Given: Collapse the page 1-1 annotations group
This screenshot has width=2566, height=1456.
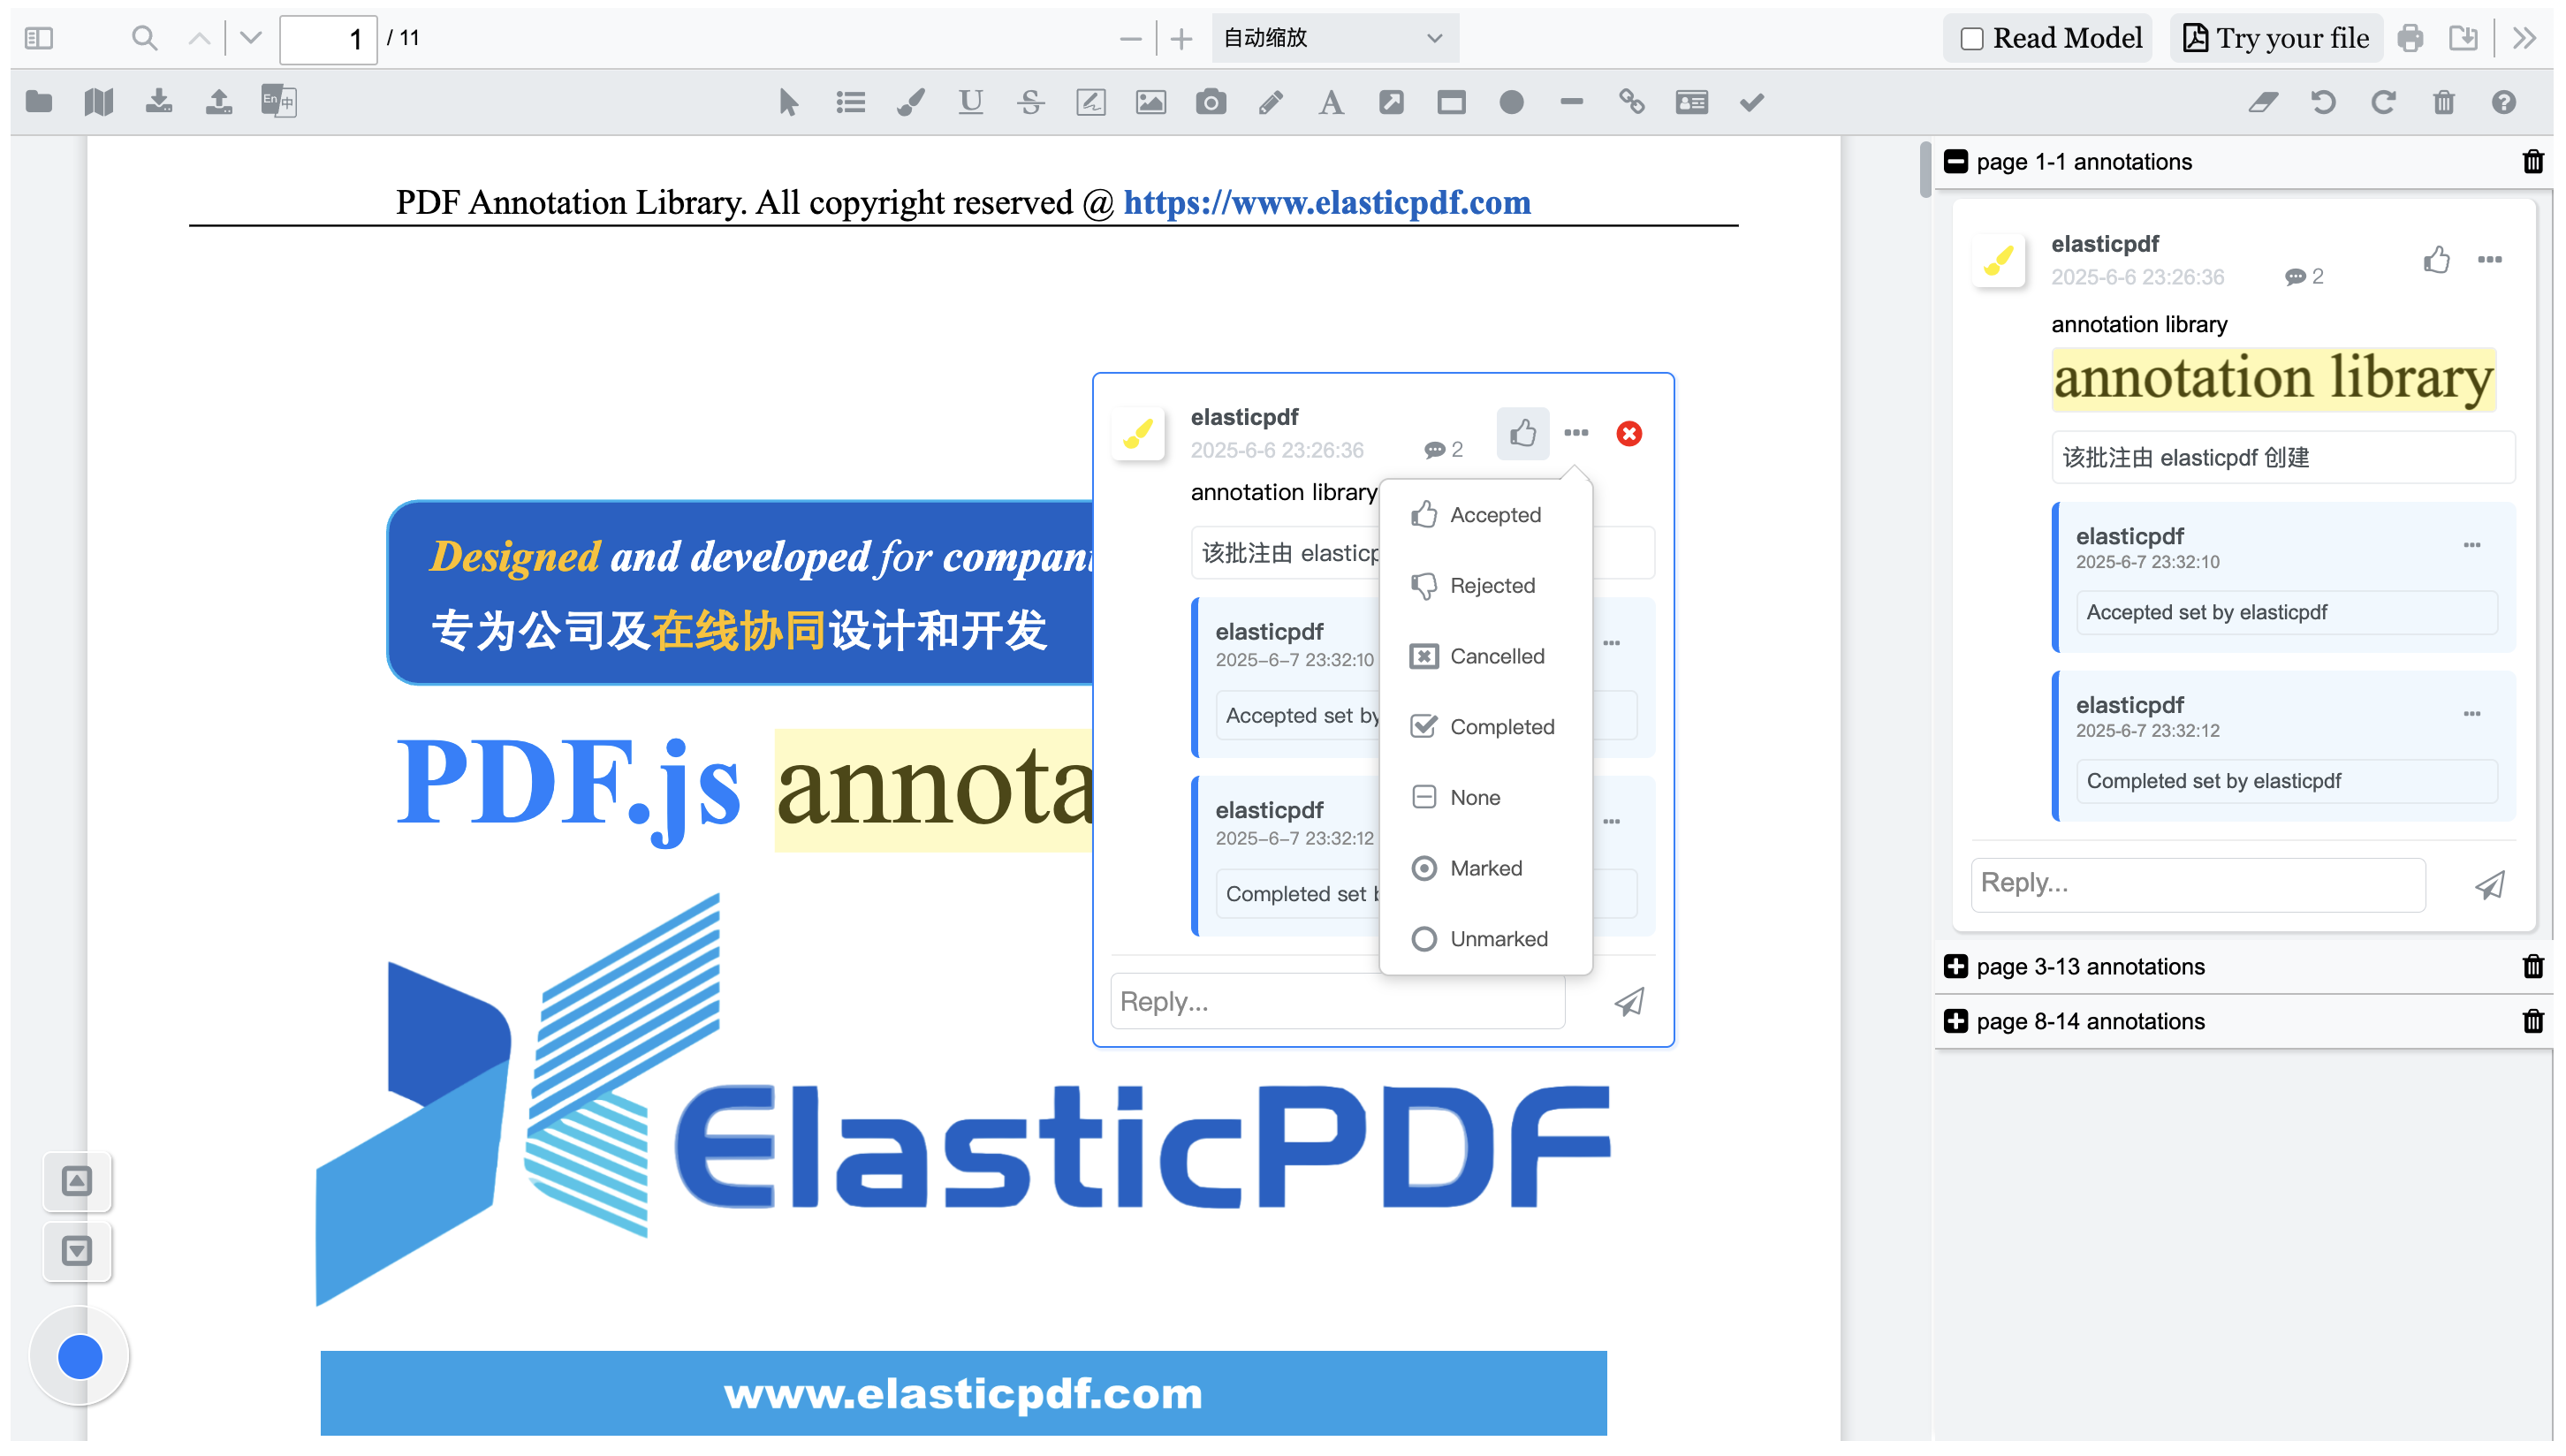Looking at the screenshot, I should pos(1957,161).
